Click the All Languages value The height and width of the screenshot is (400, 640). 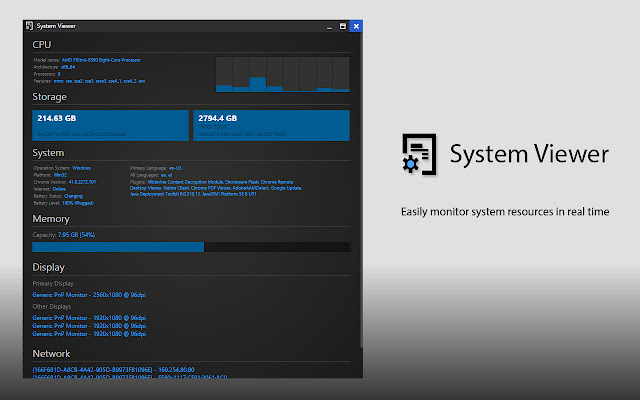point(166,175)
